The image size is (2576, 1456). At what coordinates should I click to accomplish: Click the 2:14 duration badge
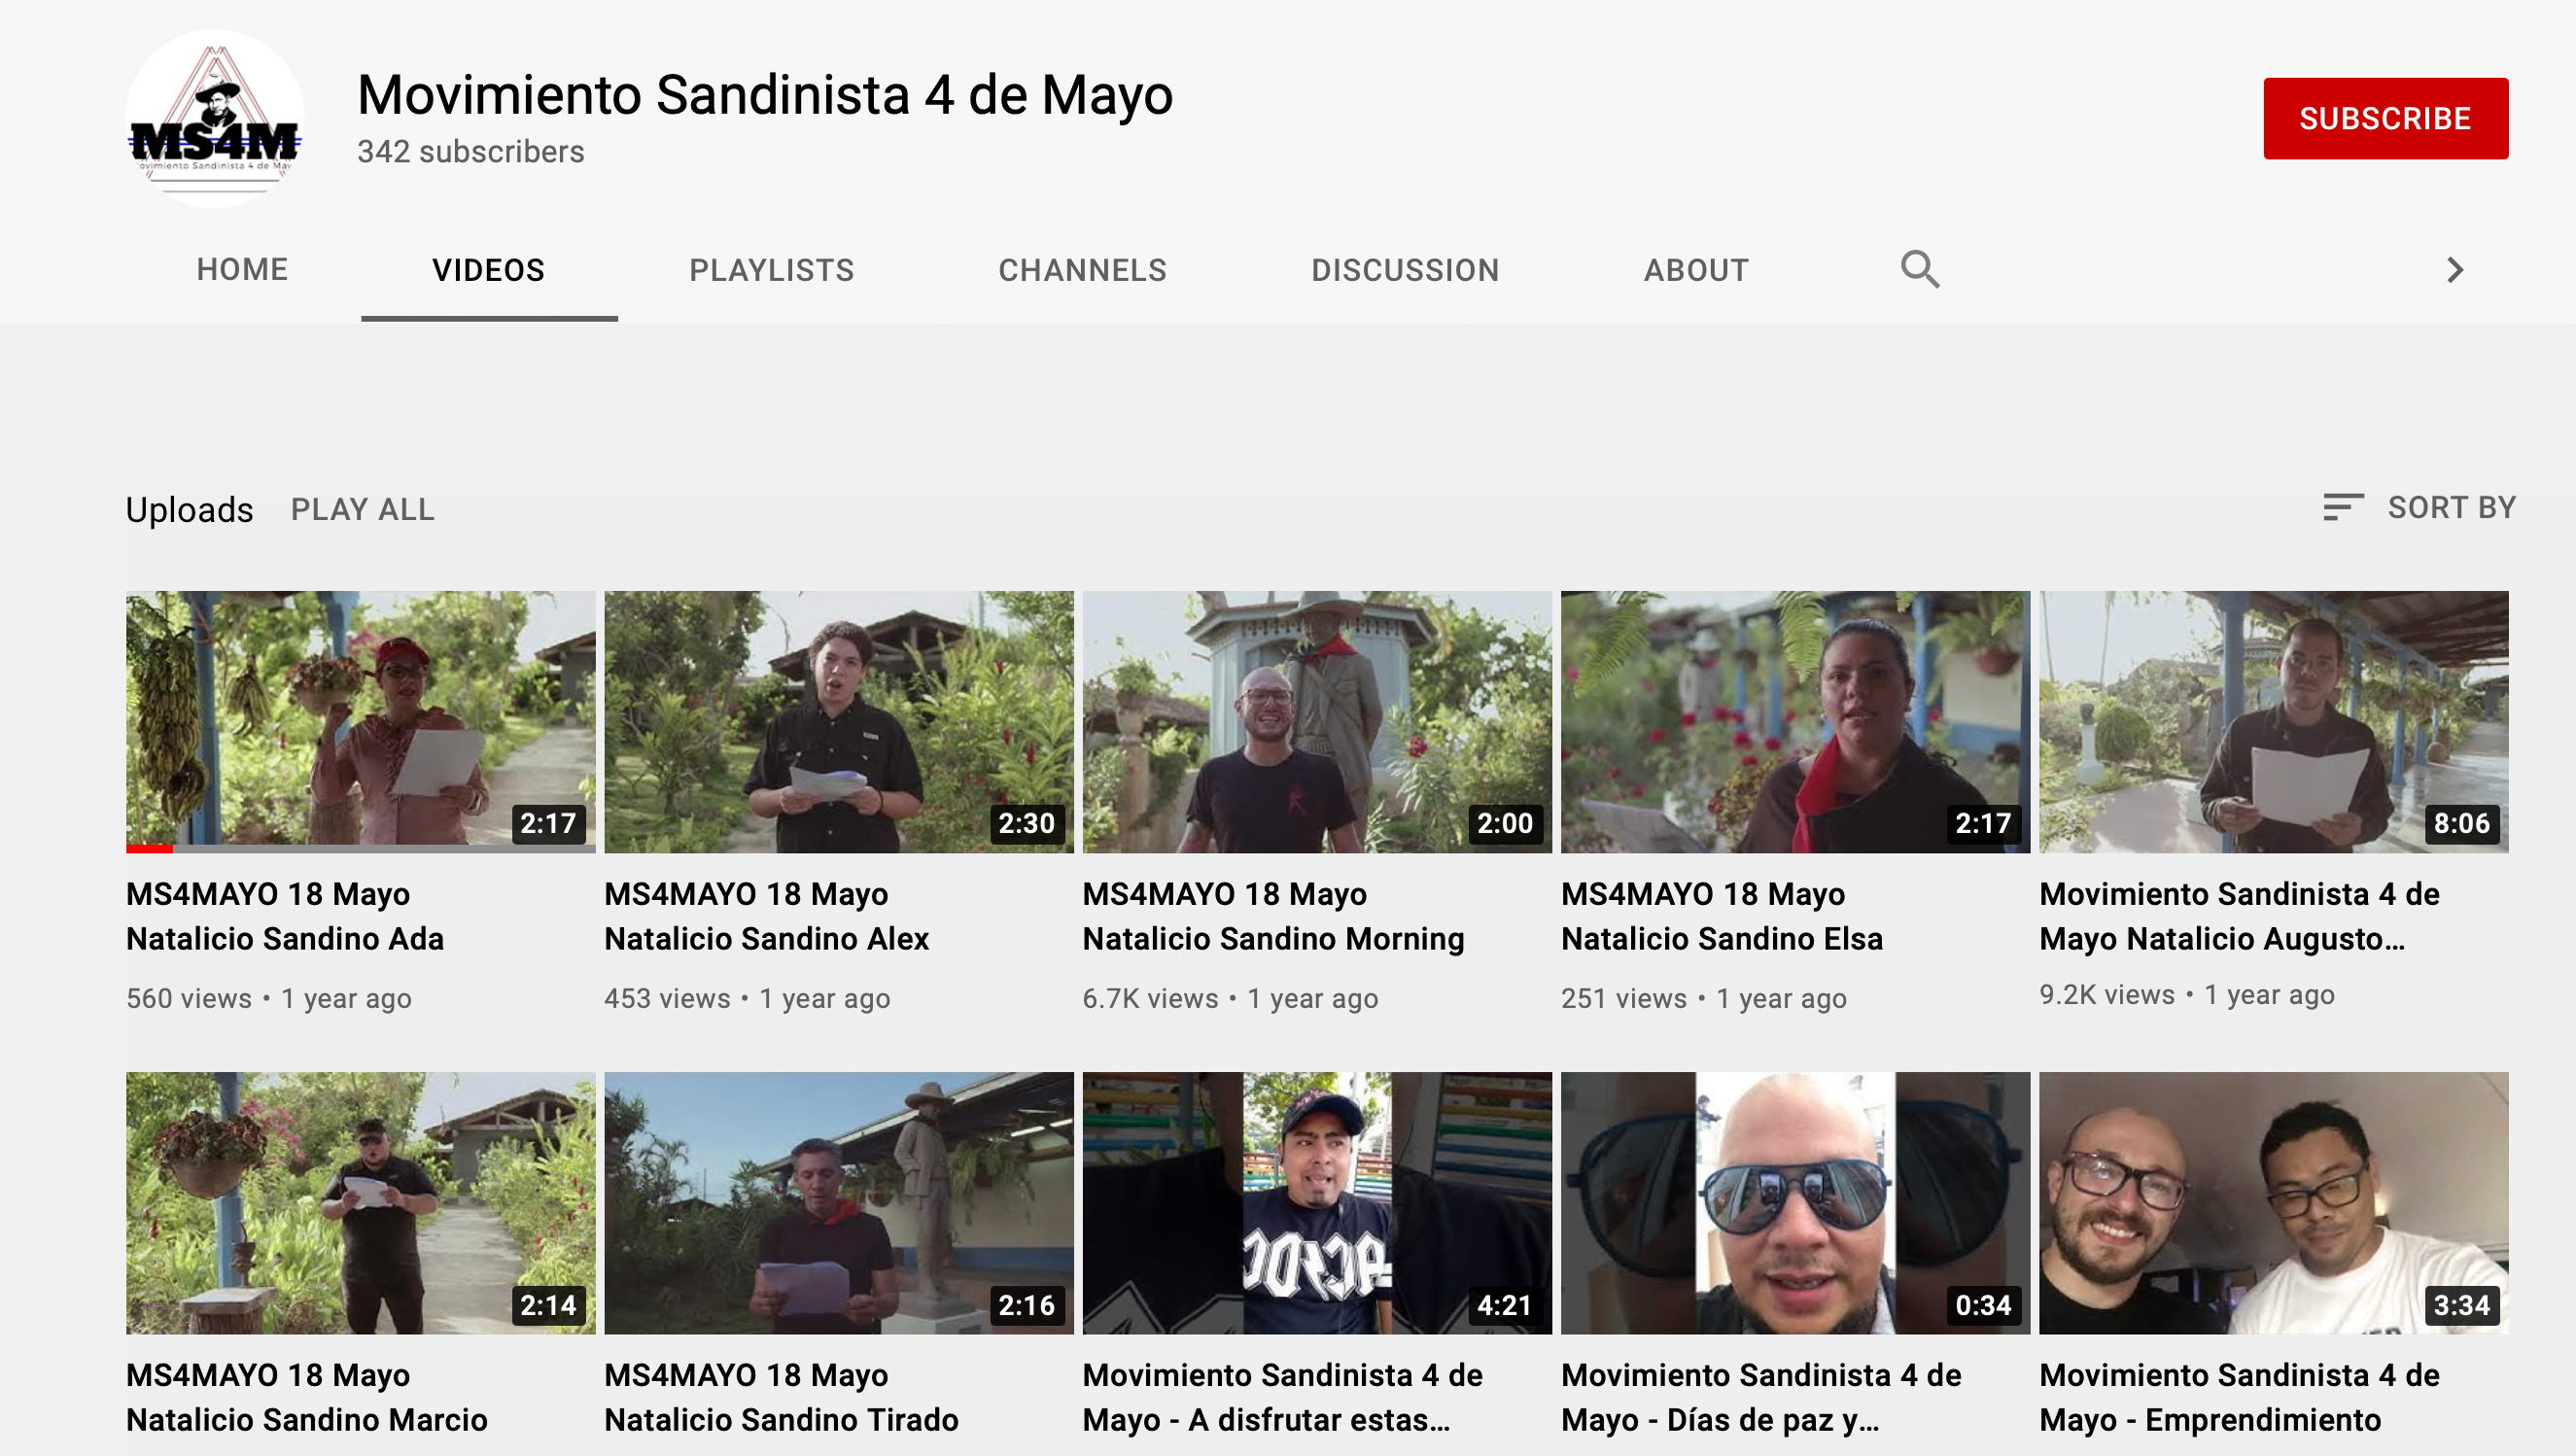(x=548, y=1305)
